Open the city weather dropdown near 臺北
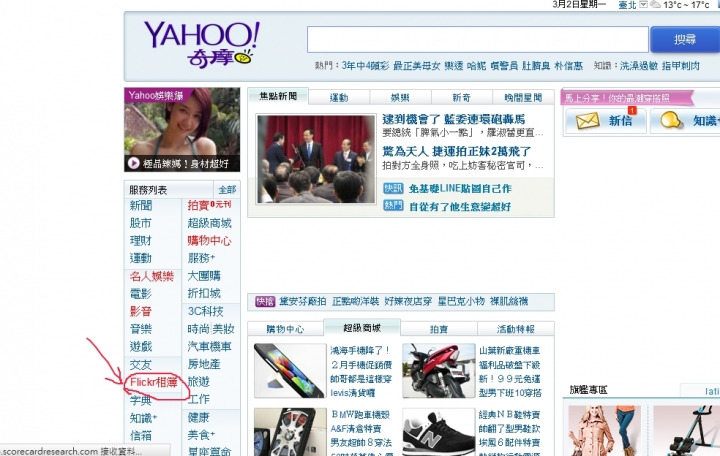This screenshot has height=456, width=720. 643,5
